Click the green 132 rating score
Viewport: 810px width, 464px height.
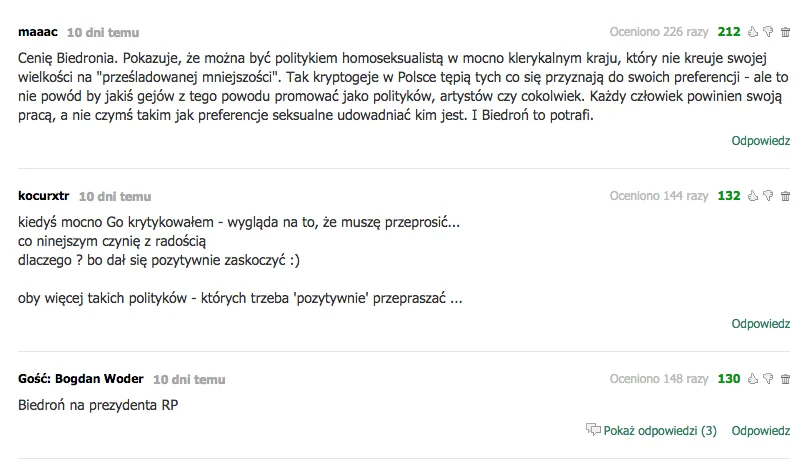[729, 196]
